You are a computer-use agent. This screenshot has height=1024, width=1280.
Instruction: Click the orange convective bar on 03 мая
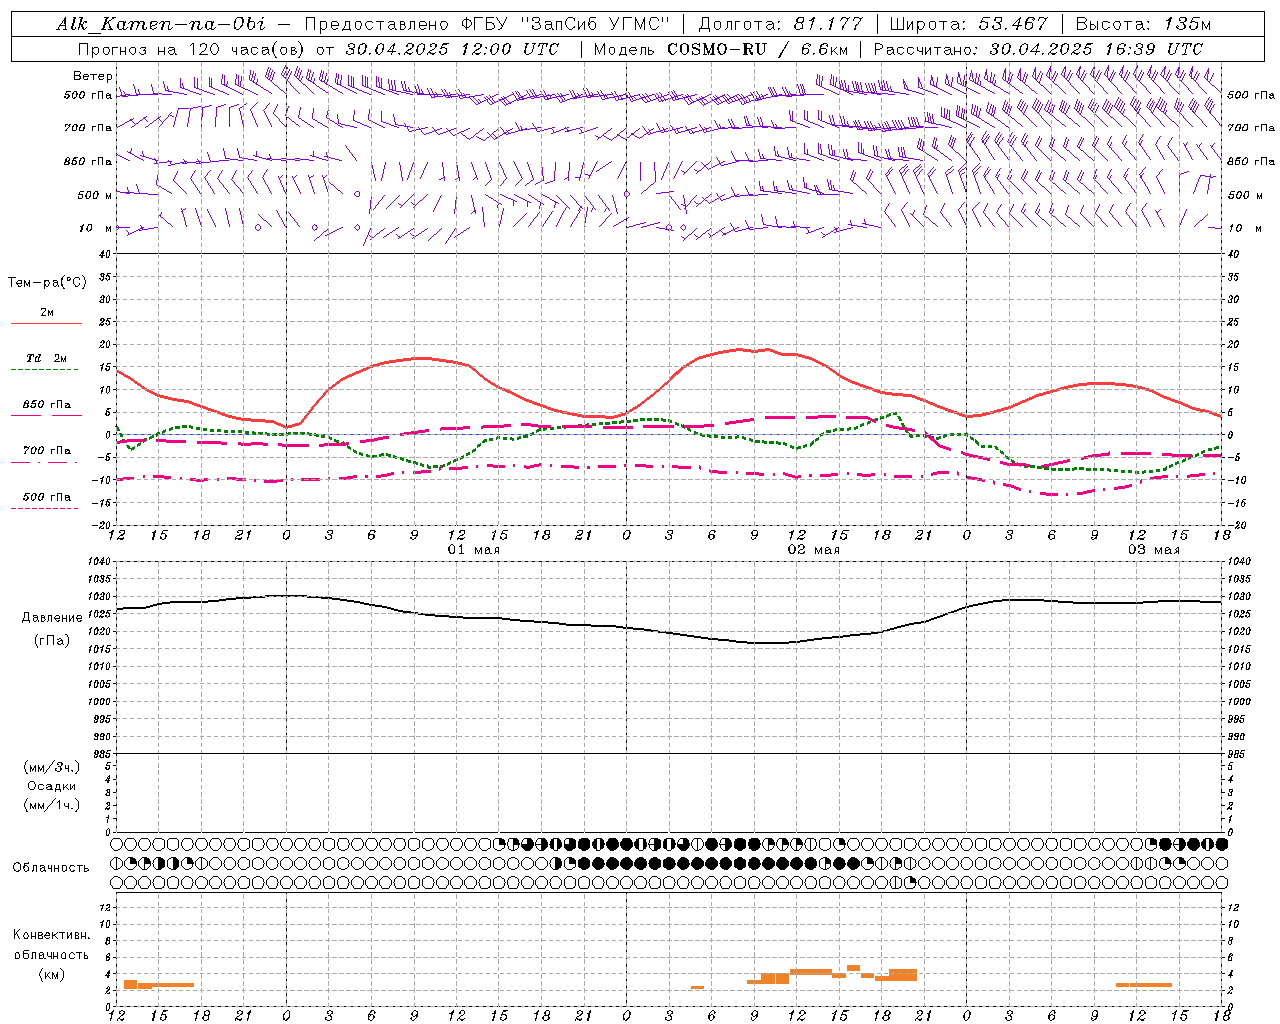[1144, 985]
